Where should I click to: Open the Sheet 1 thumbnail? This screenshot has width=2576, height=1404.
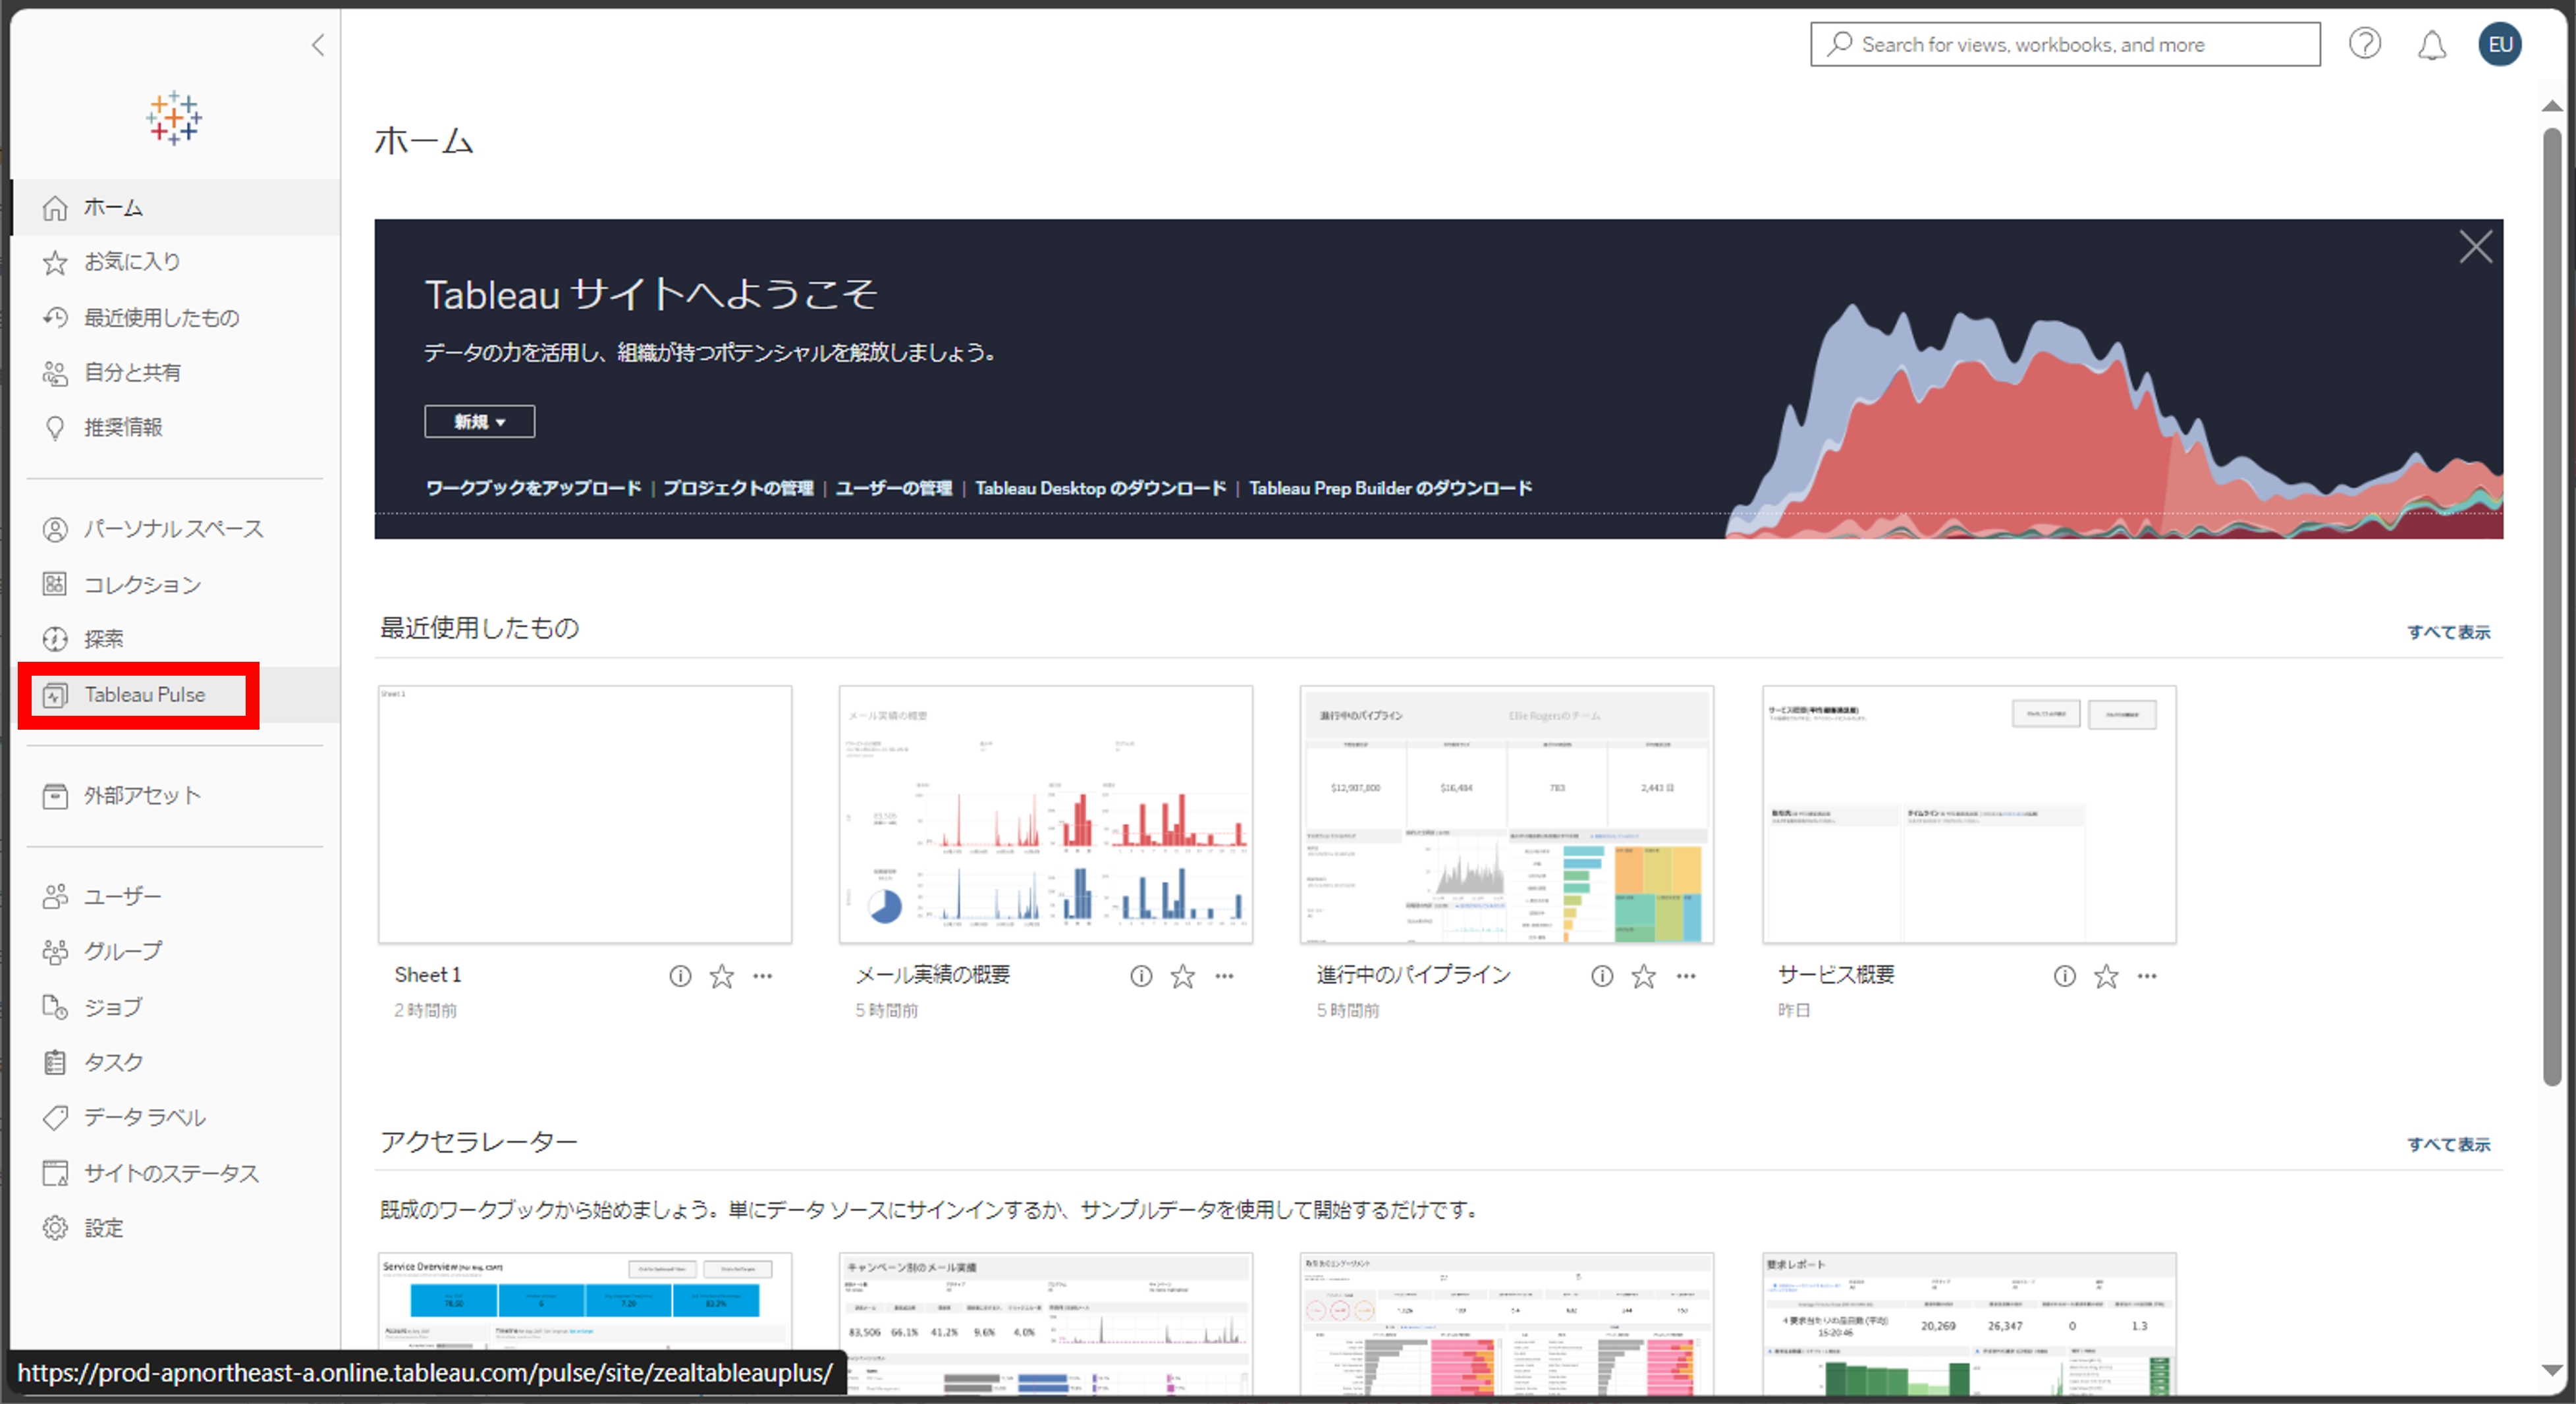coord(585,814)
